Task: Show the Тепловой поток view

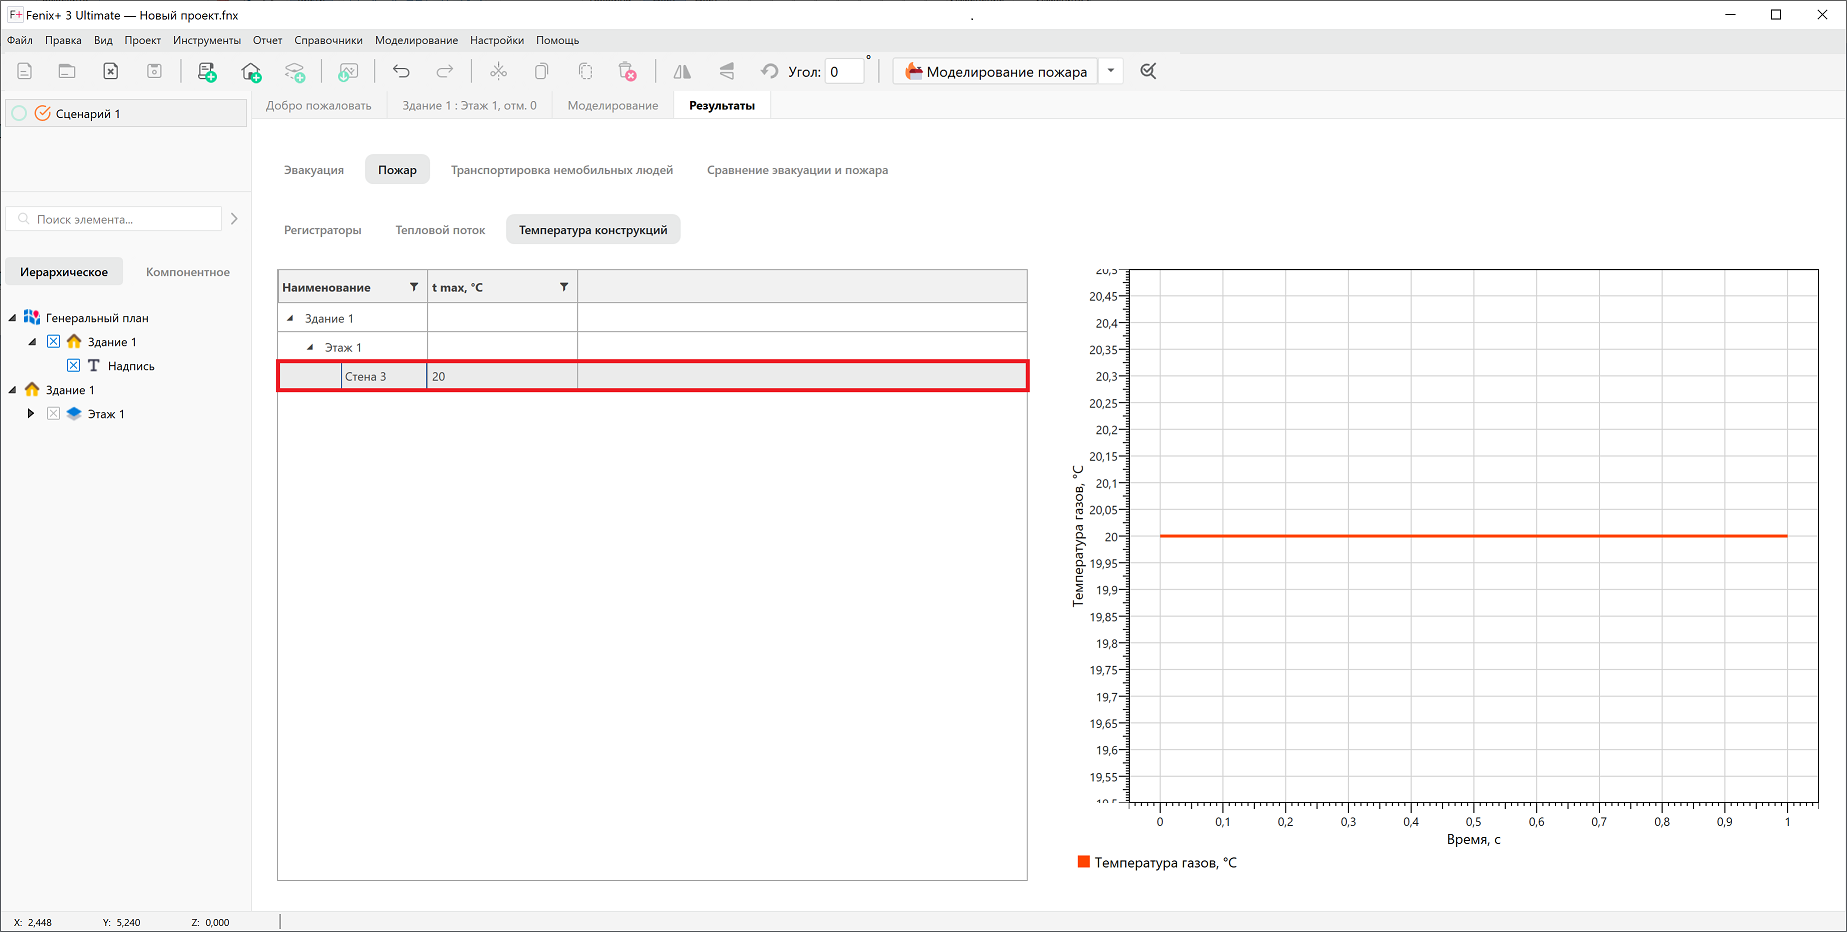Action: (440, 230)
